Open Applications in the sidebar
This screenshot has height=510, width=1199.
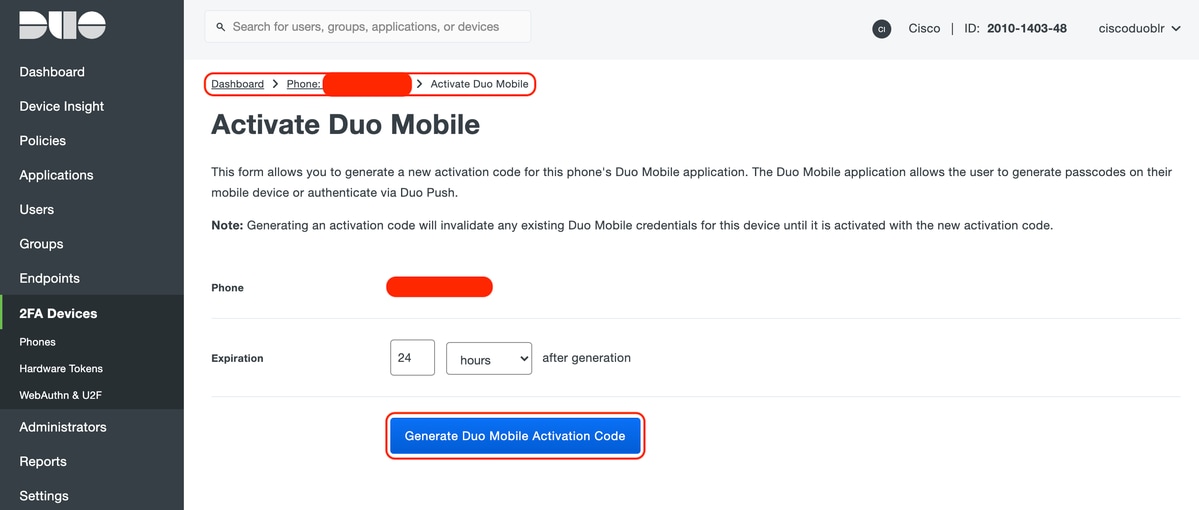pos(57,175)
